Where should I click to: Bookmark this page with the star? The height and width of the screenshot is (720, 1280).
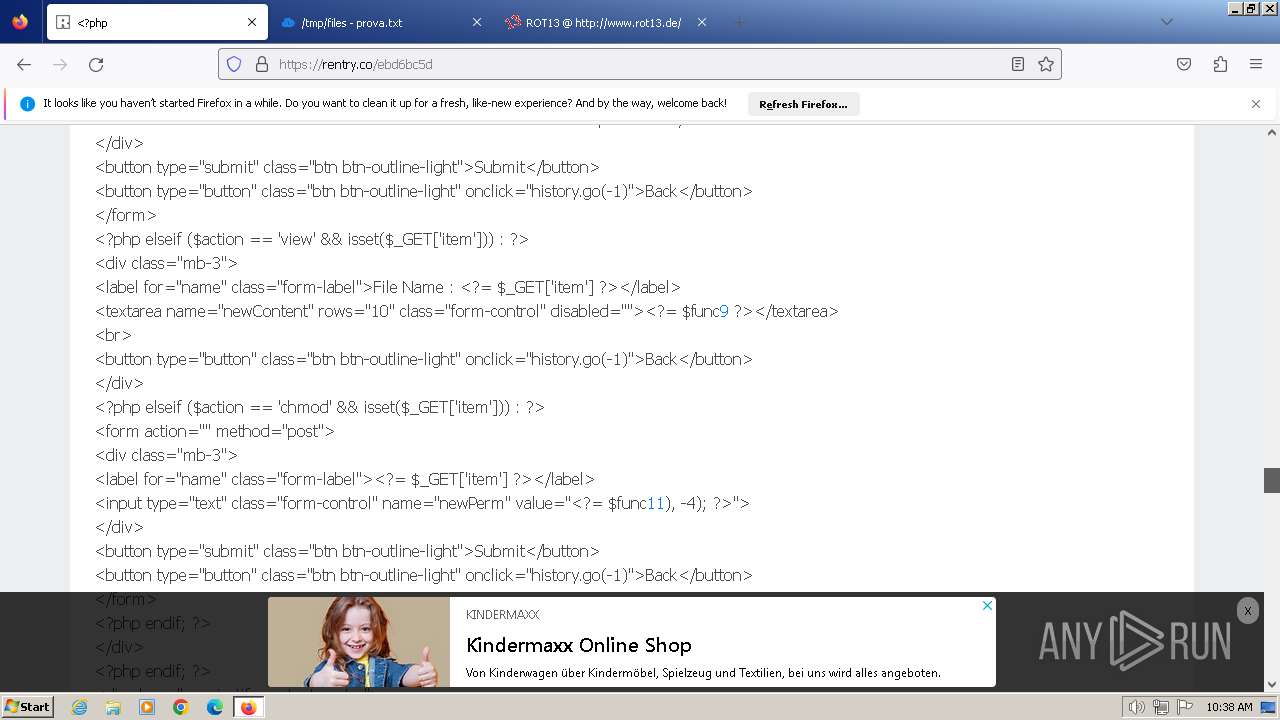(x=1046, y=64)
